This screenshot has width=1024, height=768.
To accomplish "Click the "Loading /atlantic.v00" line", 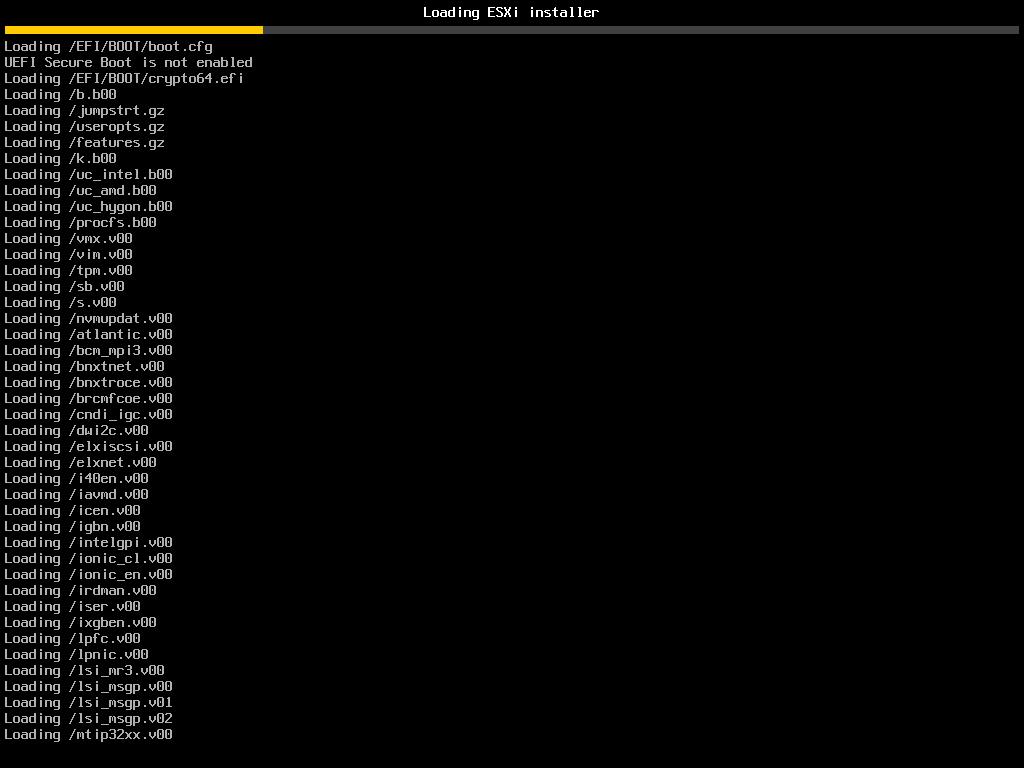I will pyautogui.click(x=88, y=334).
